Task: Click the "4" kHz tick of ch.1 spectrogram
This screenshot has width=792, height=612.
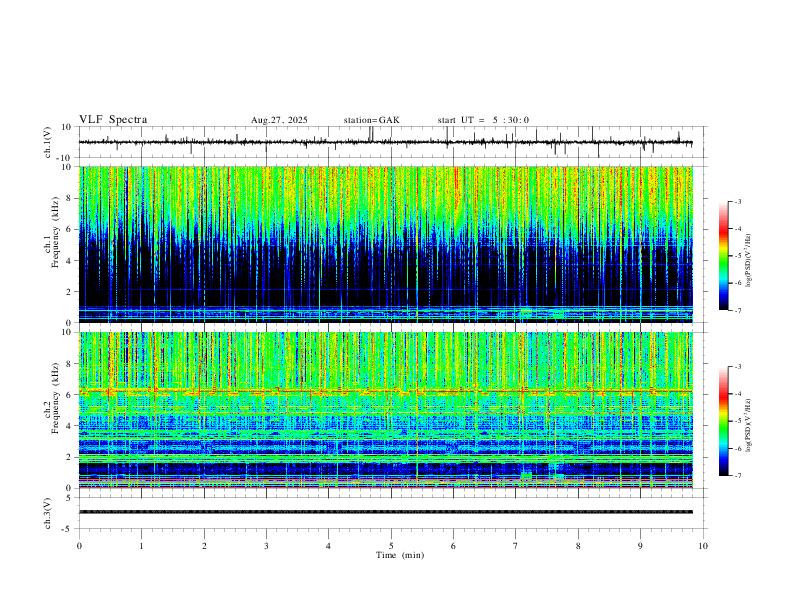Action: (x=69, y=261)
